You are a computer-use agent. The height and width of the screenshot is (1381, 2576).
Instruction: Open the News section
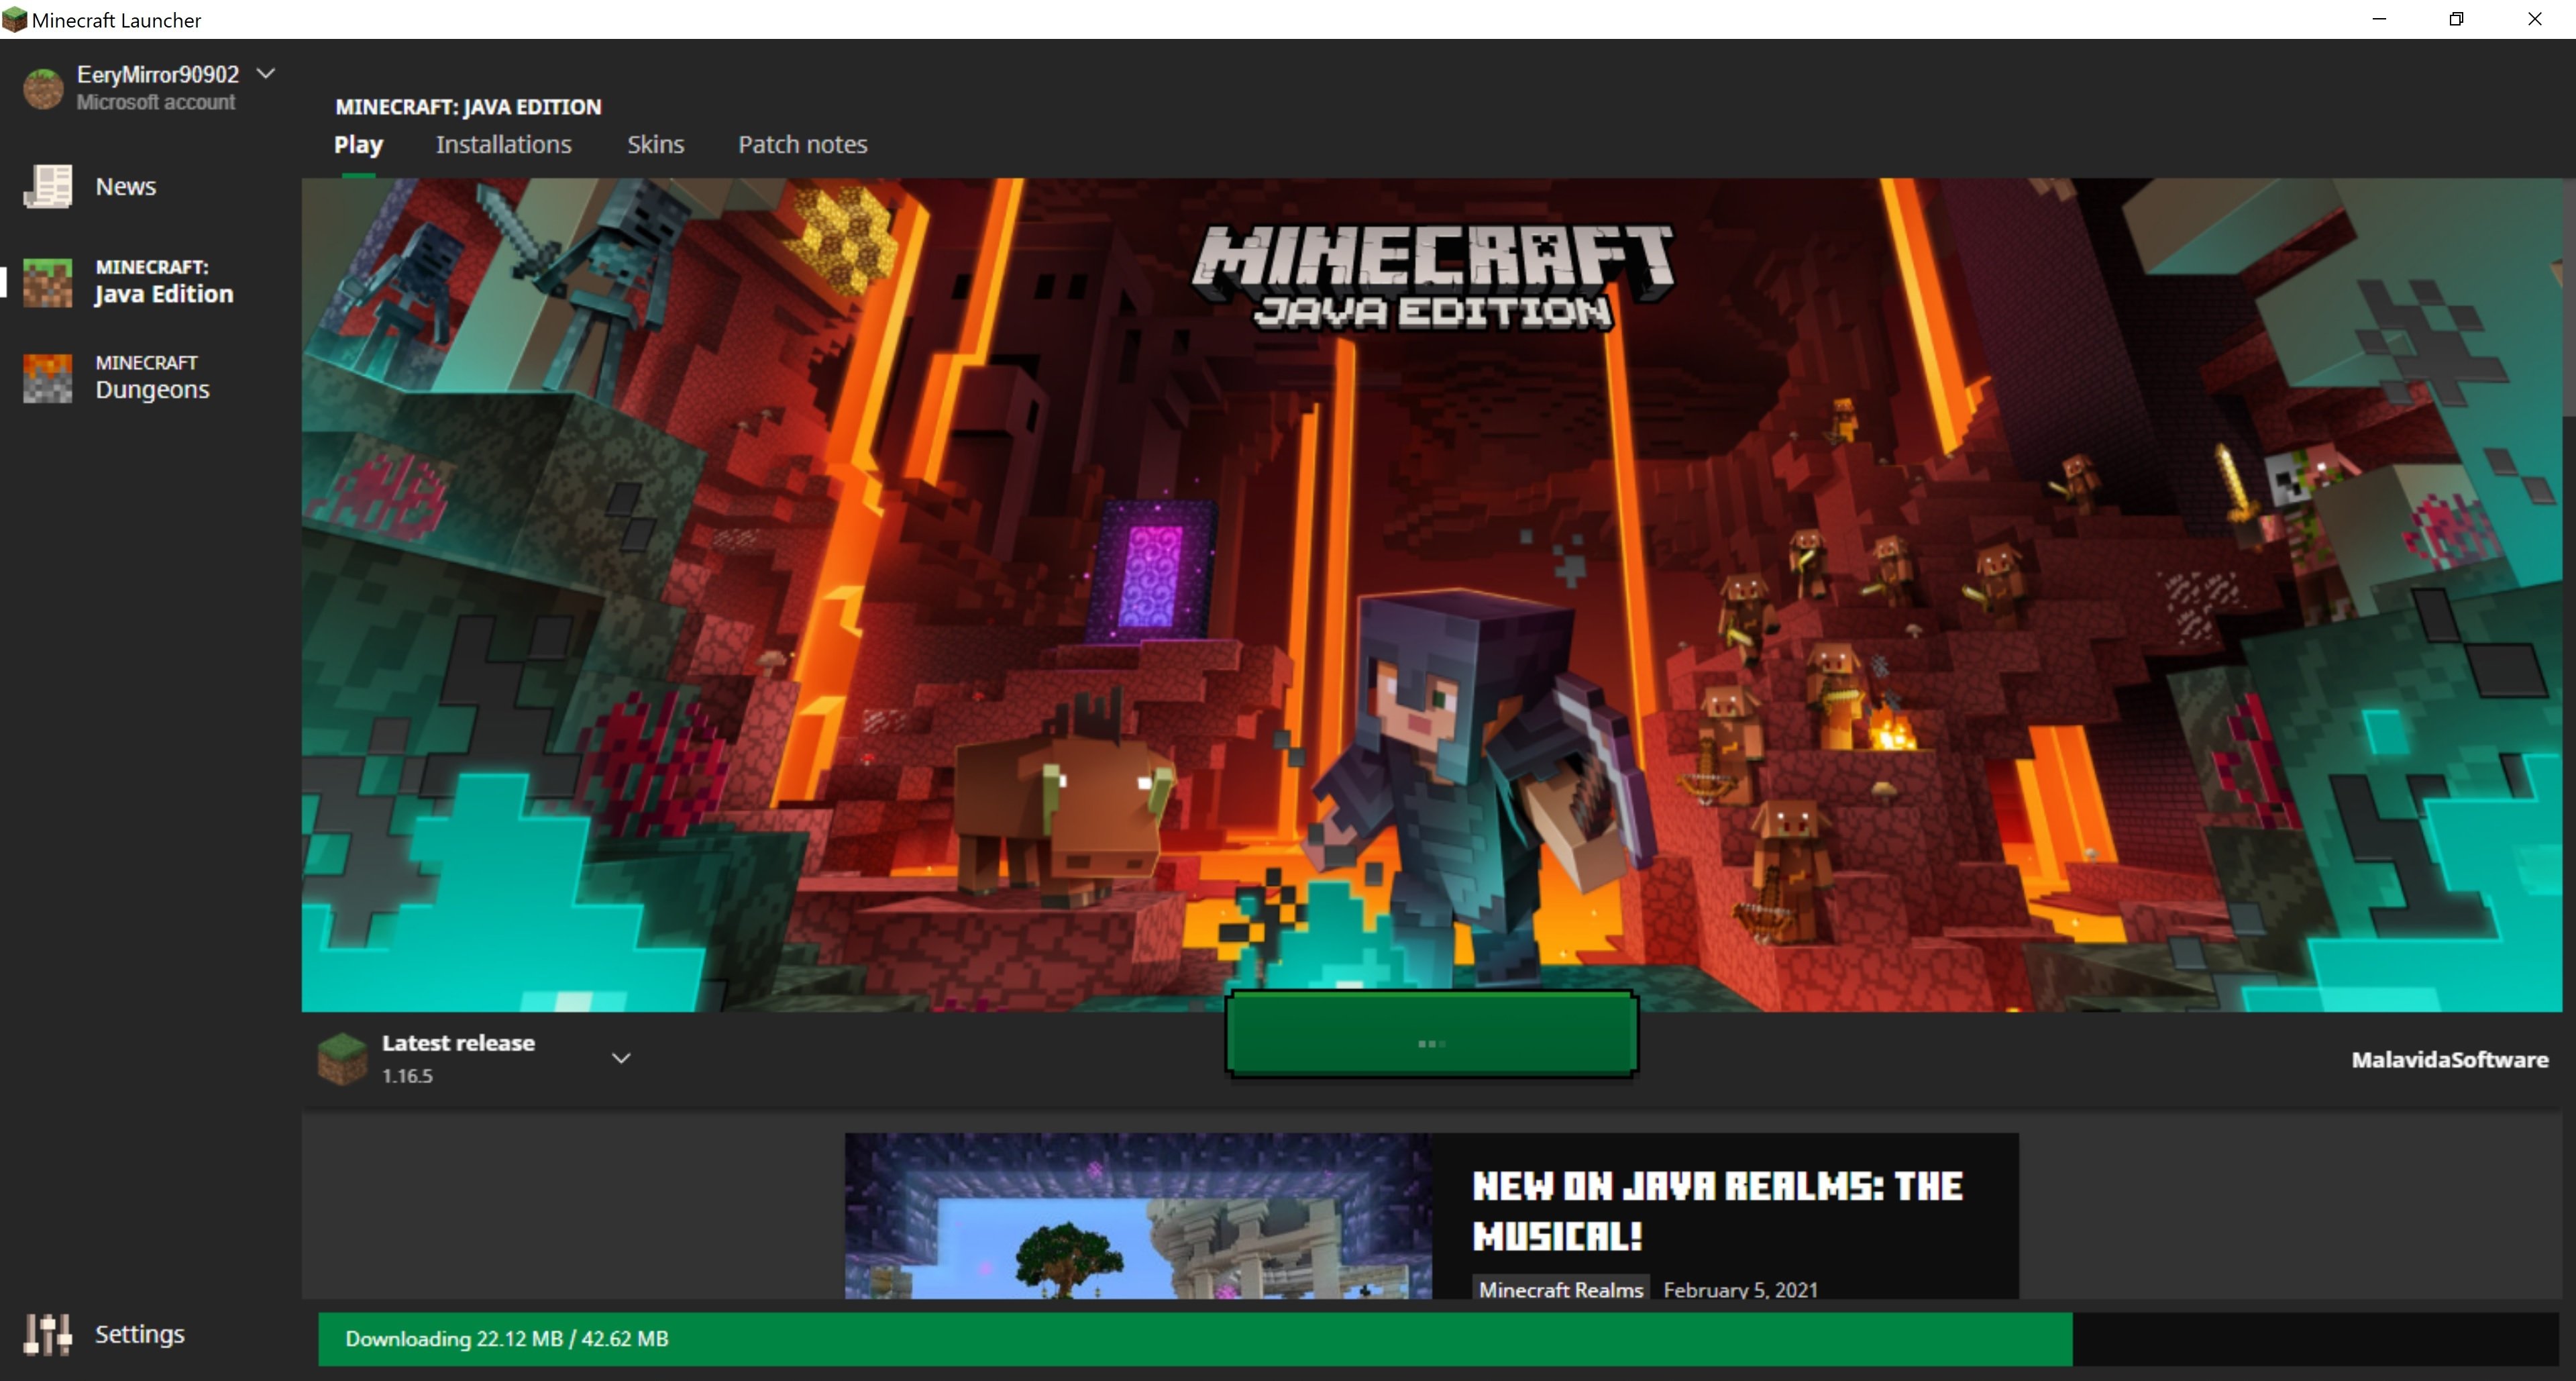[125, 186]
